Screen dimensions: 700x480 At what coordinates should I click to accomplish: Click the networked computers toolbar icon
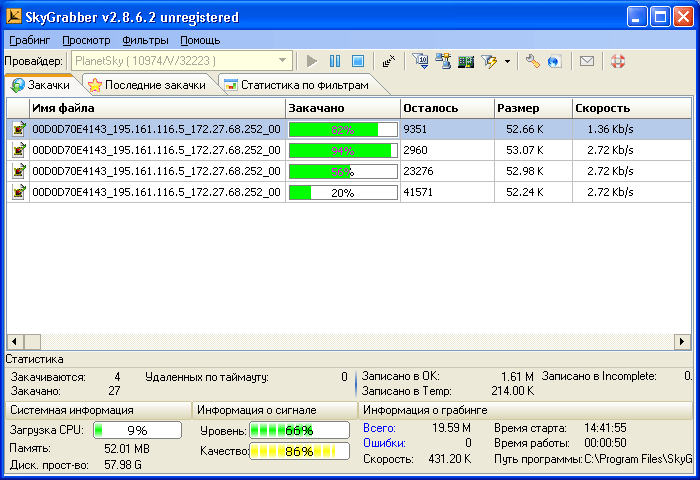point(443,61)
